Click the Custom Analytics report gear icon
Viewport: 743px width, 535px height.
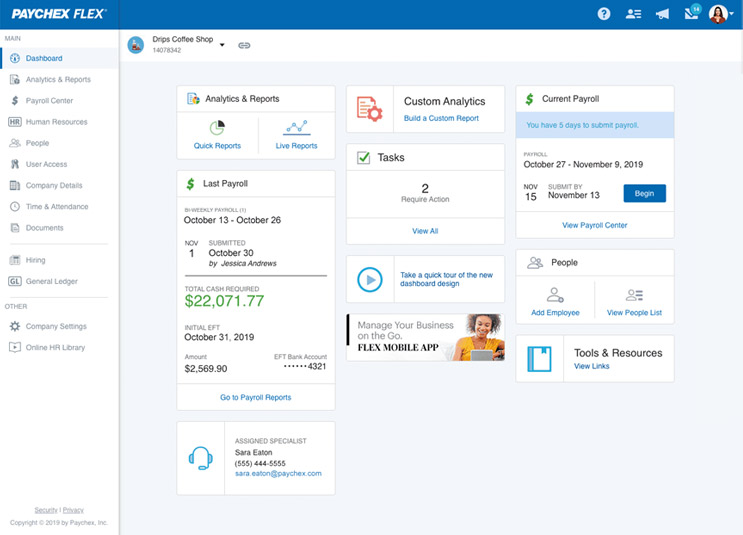(x=369, y=109)
